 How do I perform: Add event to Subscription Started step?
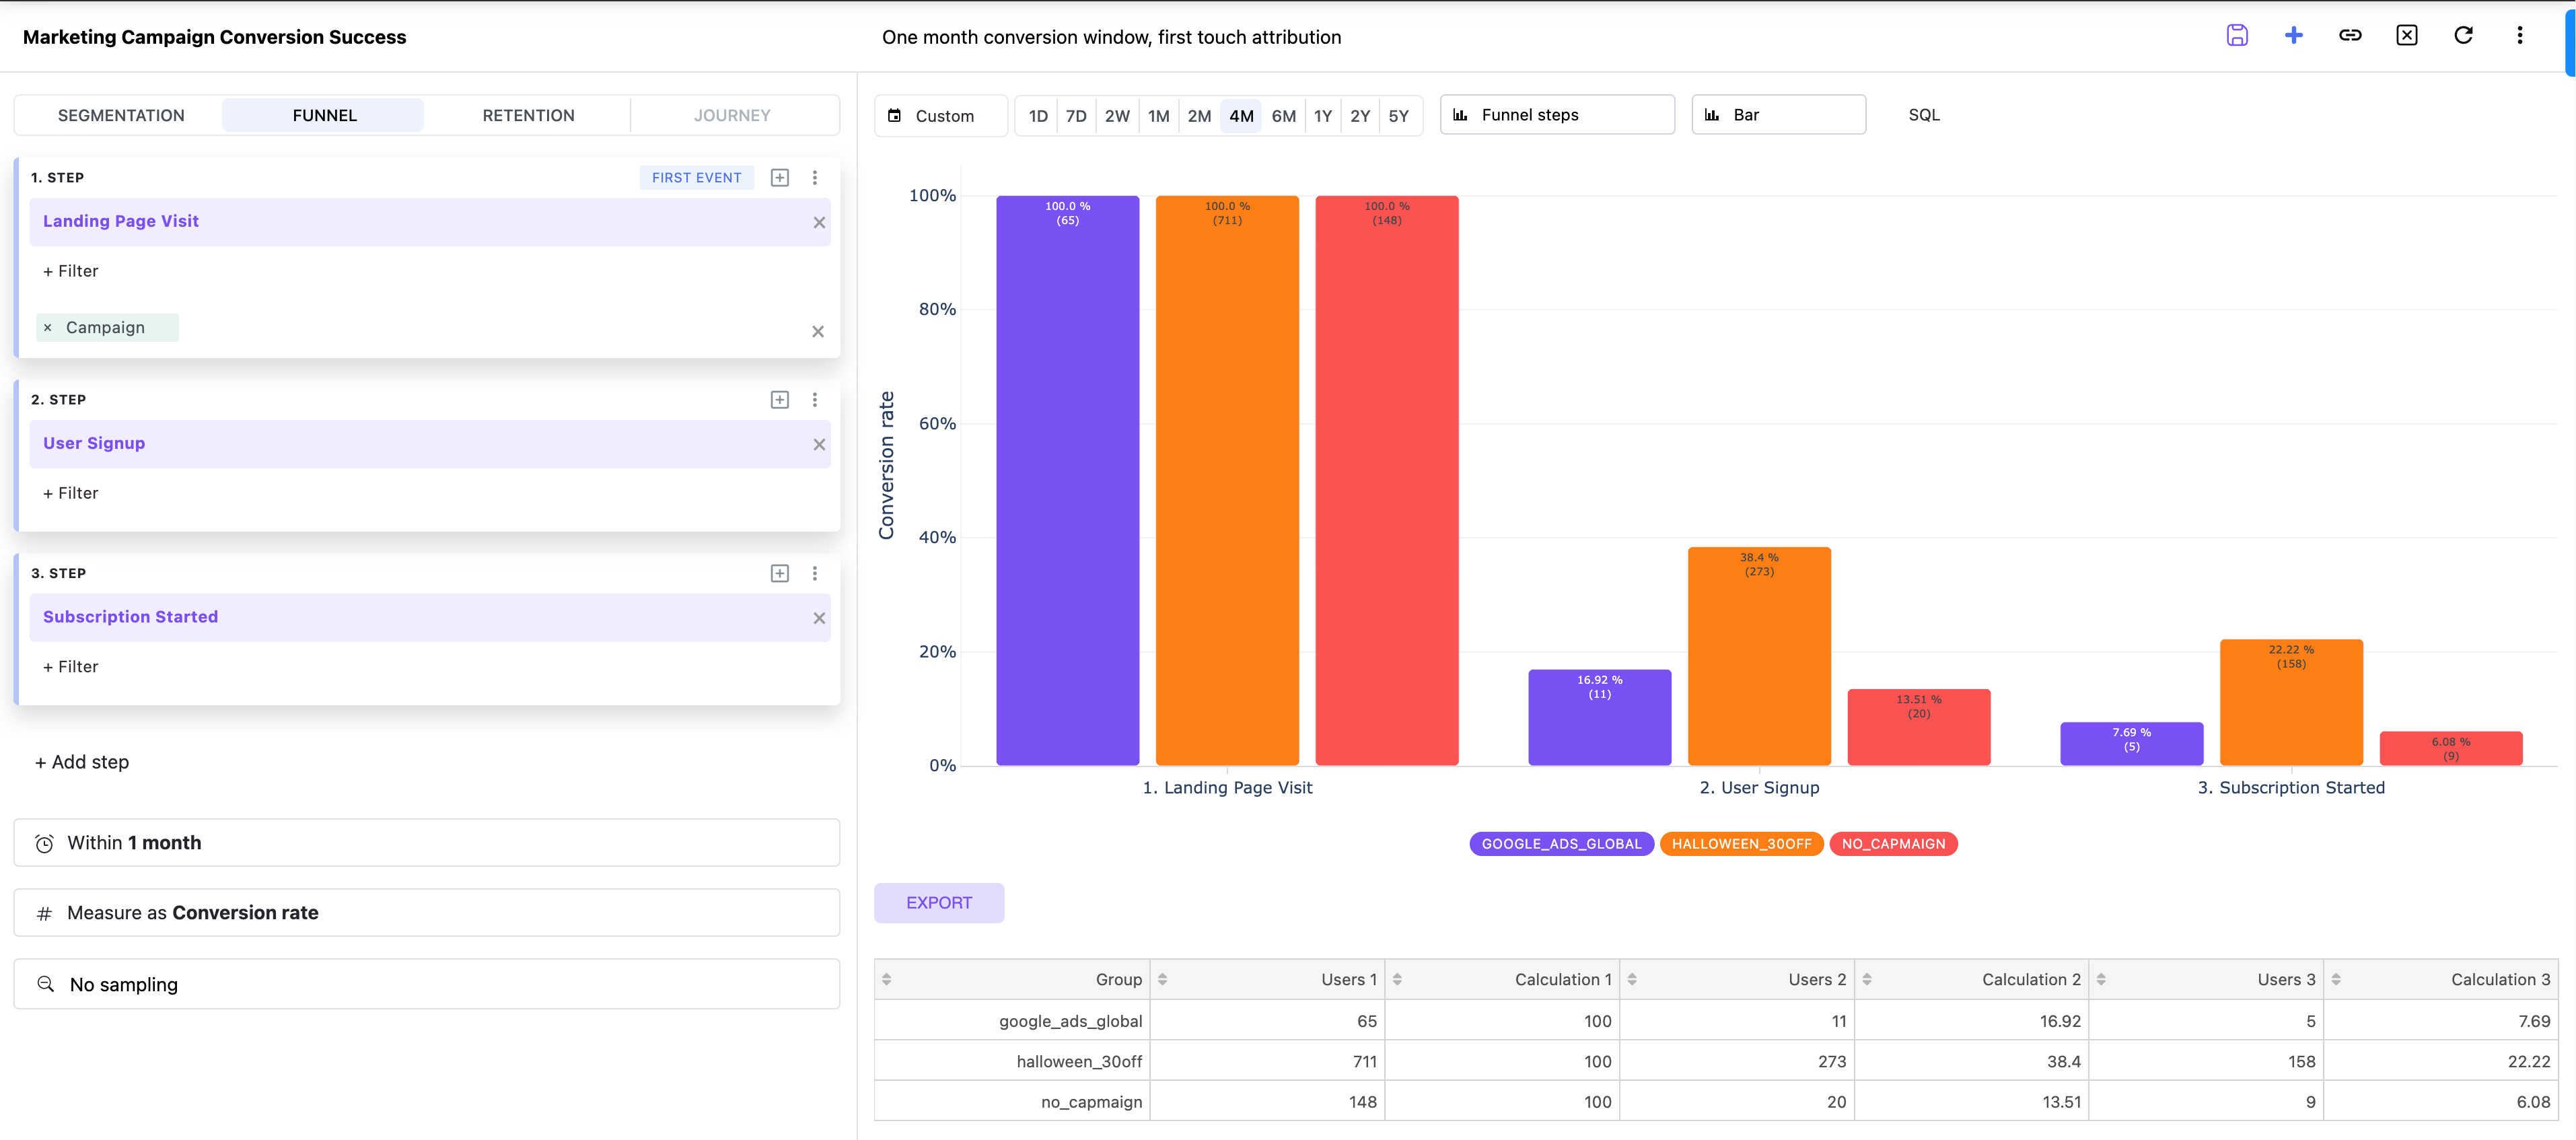pos(779,573)
